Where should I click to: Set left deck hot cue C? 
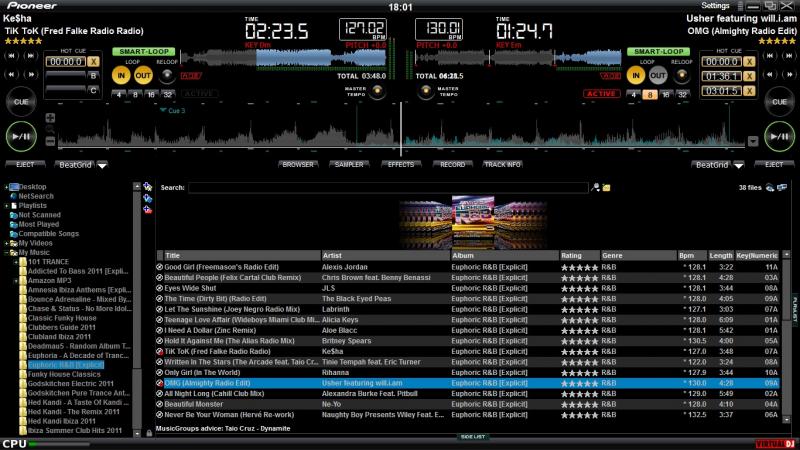click(93, 90)
